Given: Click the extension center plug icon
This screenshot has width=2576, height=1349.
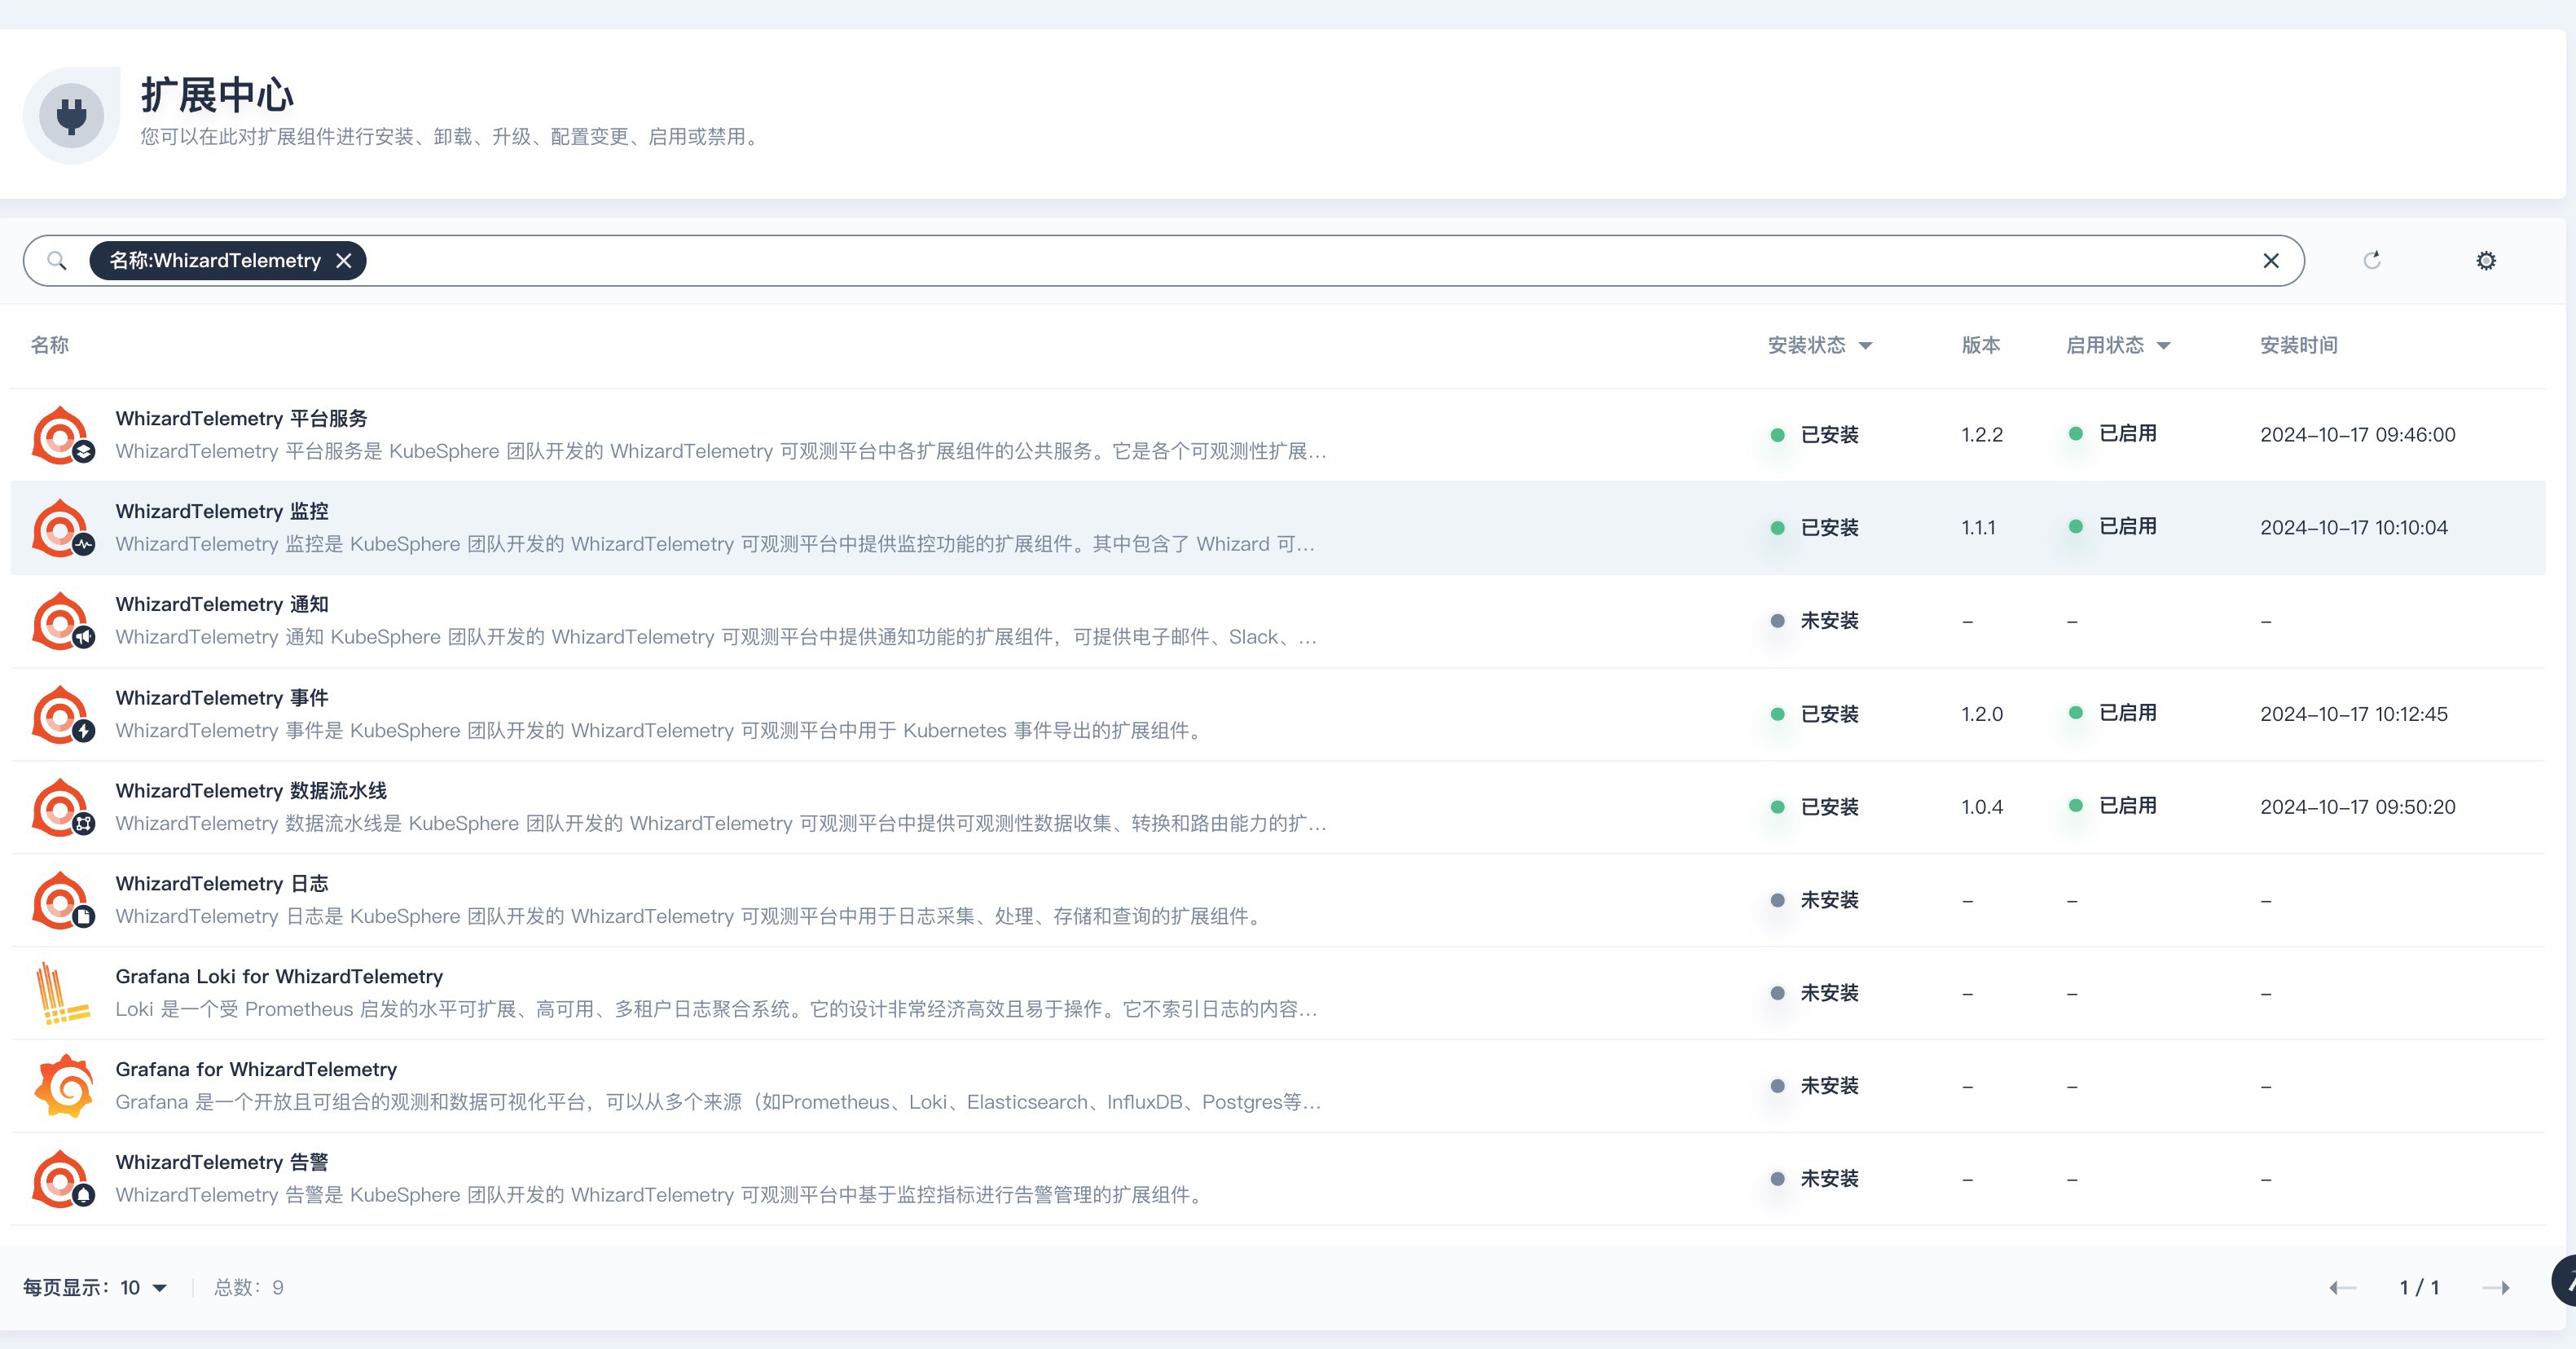Looking at the screenshot, I should click(71, 115).
